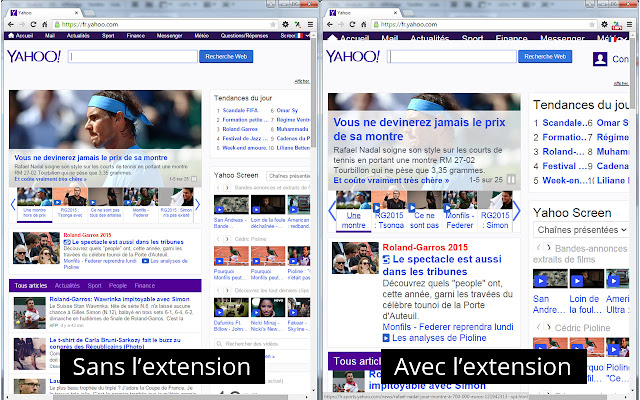The image size is (640, 400).
Task: Open Questions/Réponses in left window navbar
Action: tap(244, 36)
